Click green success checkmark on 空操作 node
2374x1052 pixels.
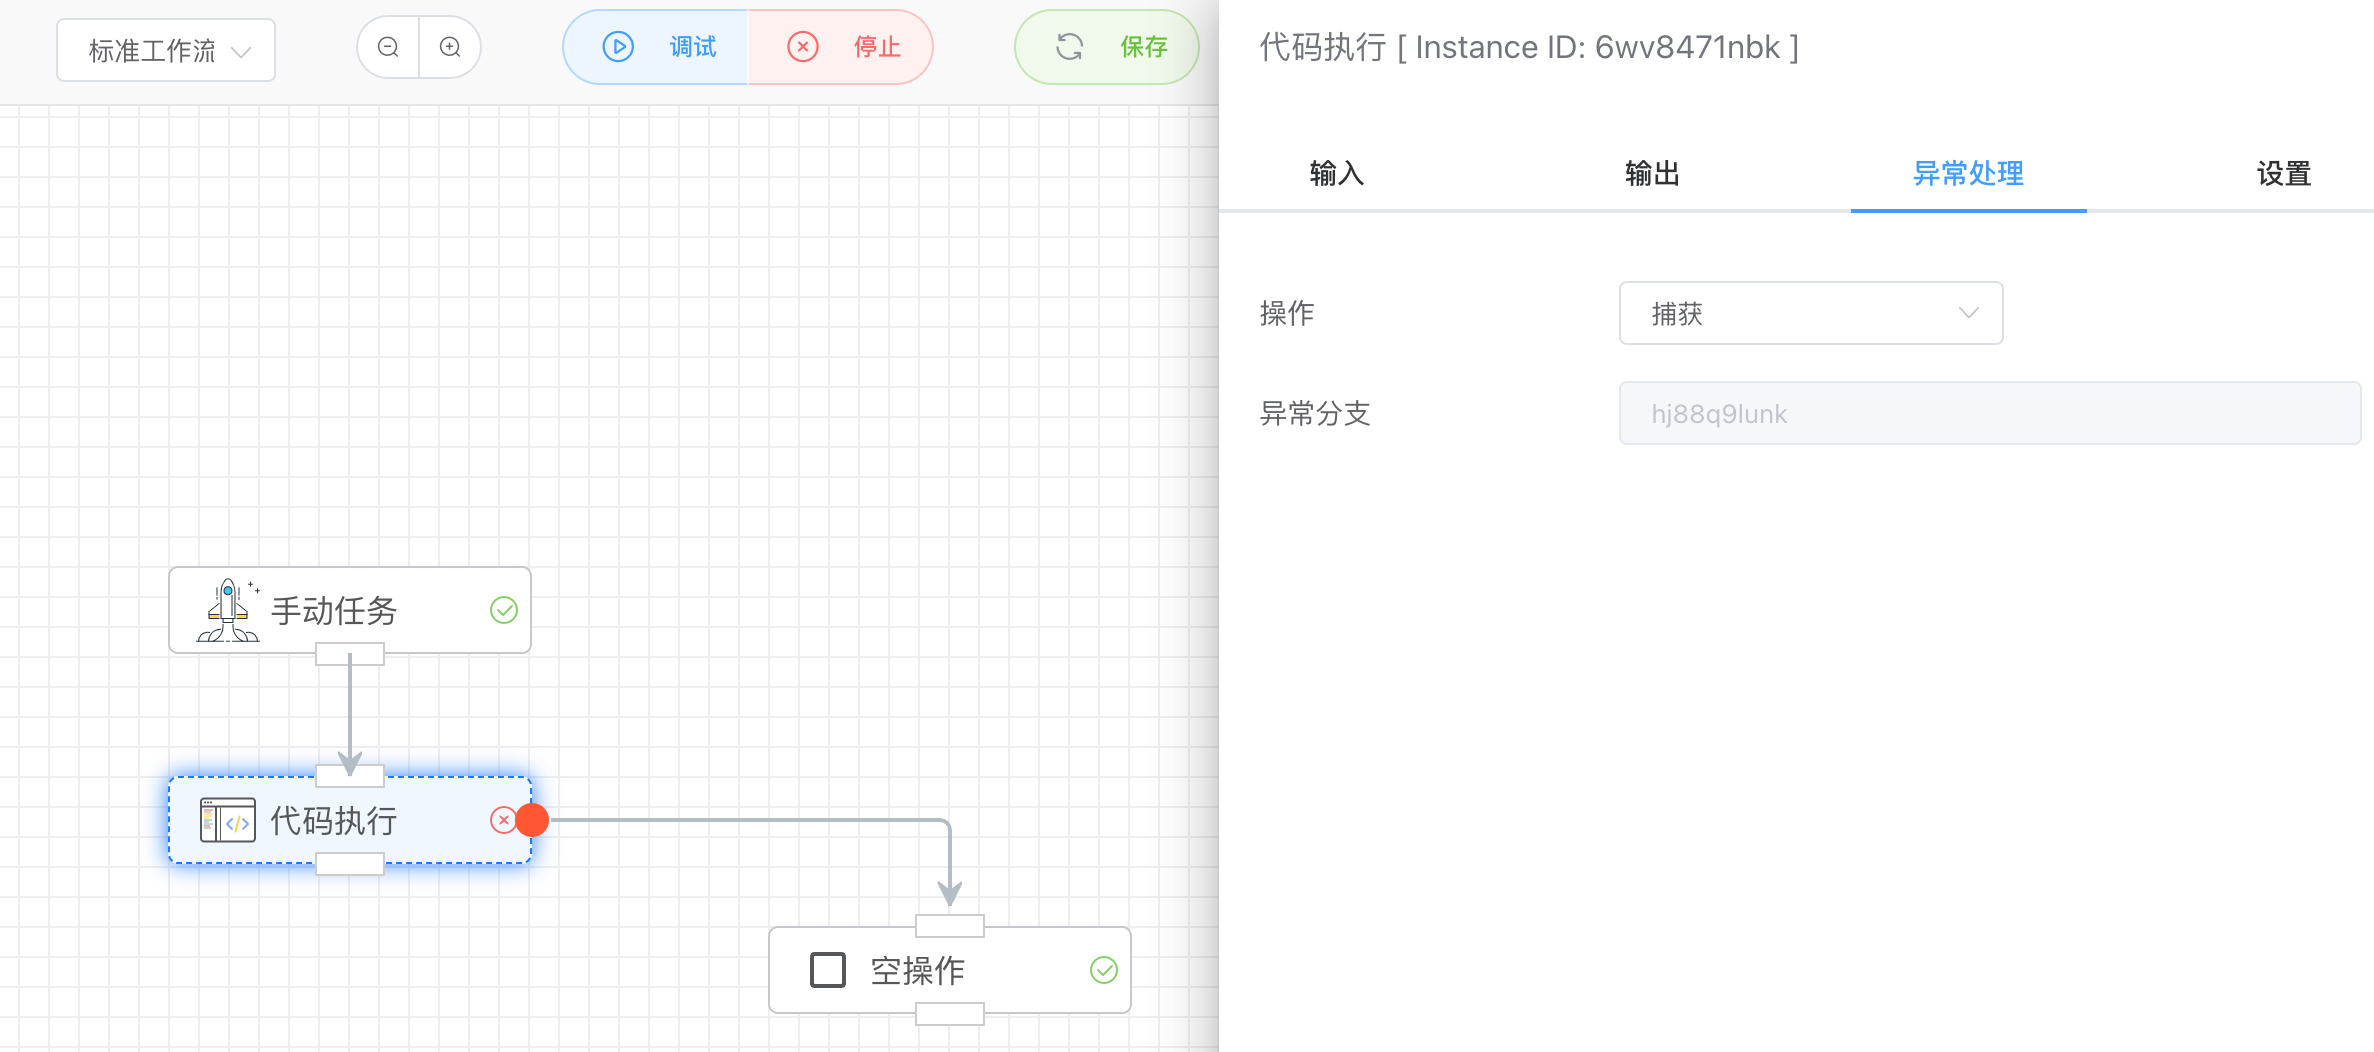[1103, 970]
